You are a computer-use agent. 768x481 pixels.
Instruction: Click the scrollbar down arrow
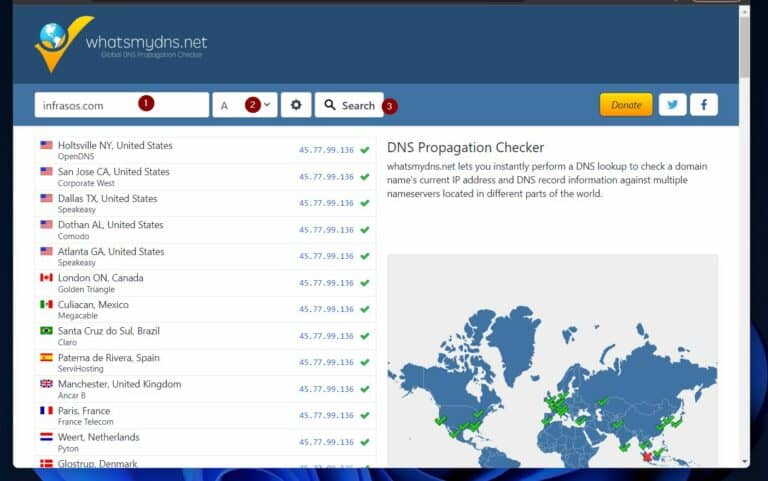click(x=744, y=461)
